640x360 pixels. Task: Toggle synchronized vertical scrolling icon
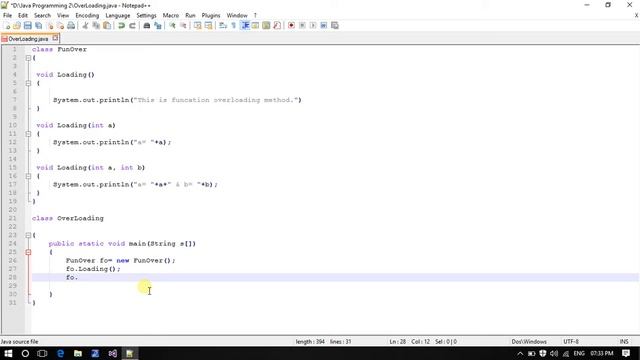click(198, 25)
